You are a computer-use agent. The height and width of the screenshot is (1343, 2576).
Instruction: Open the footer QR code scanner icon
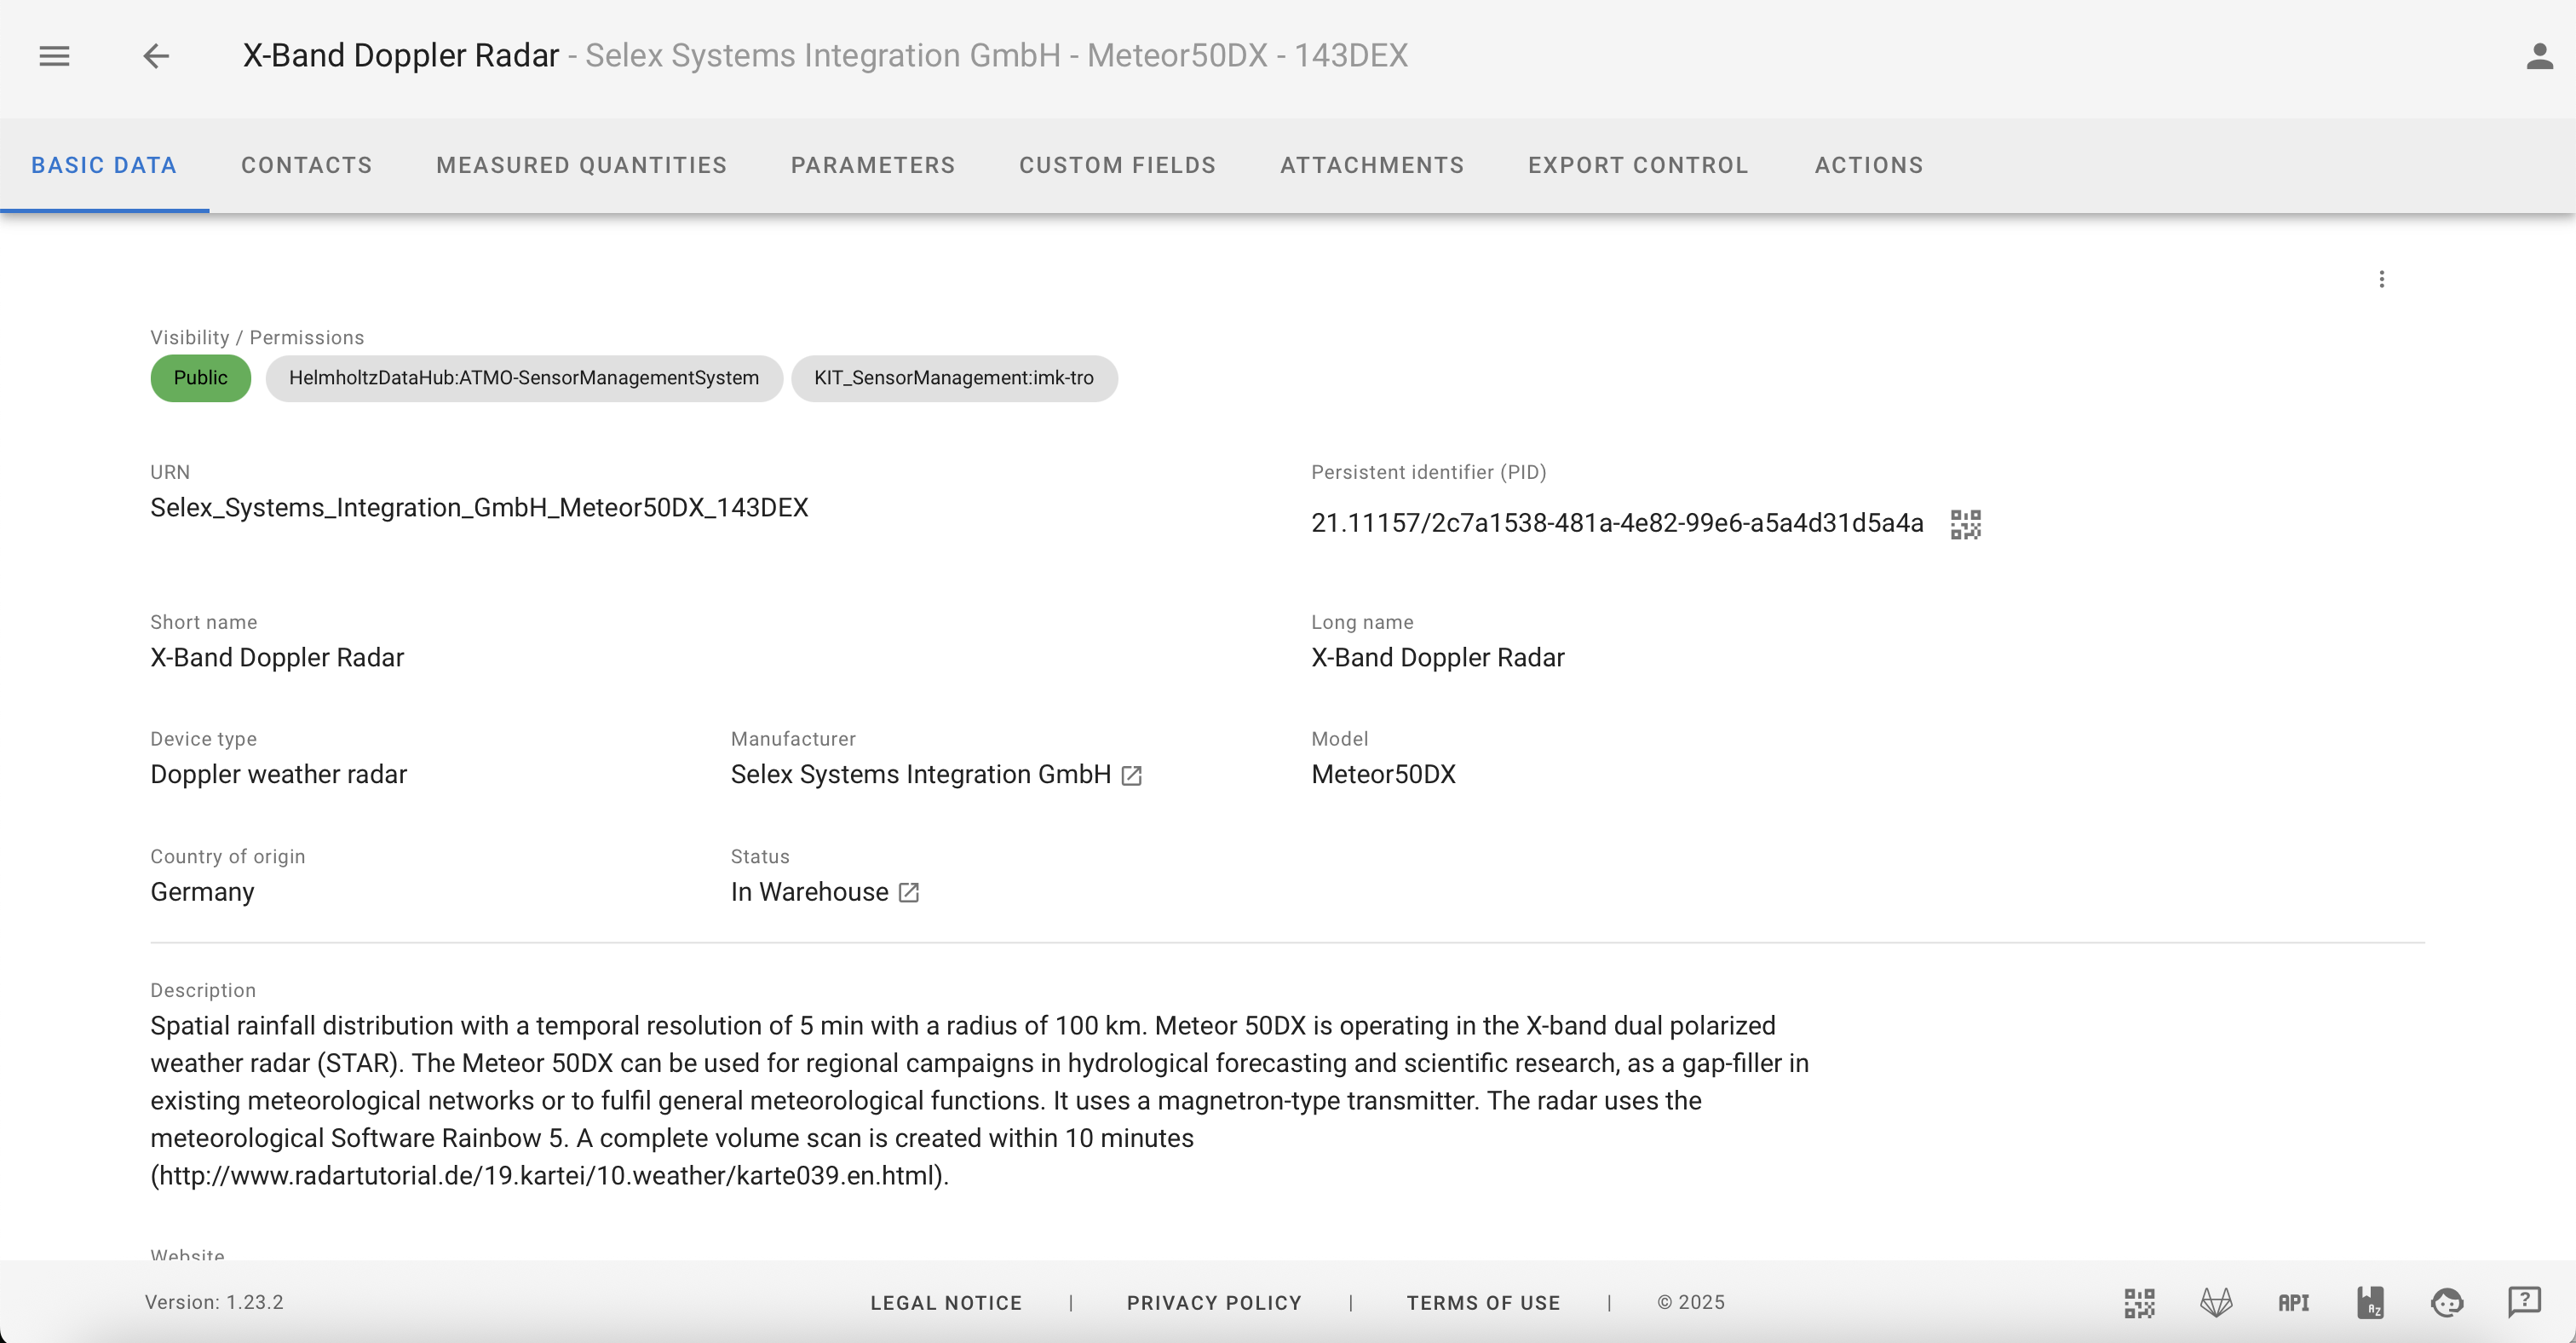click(2139, 1302)
